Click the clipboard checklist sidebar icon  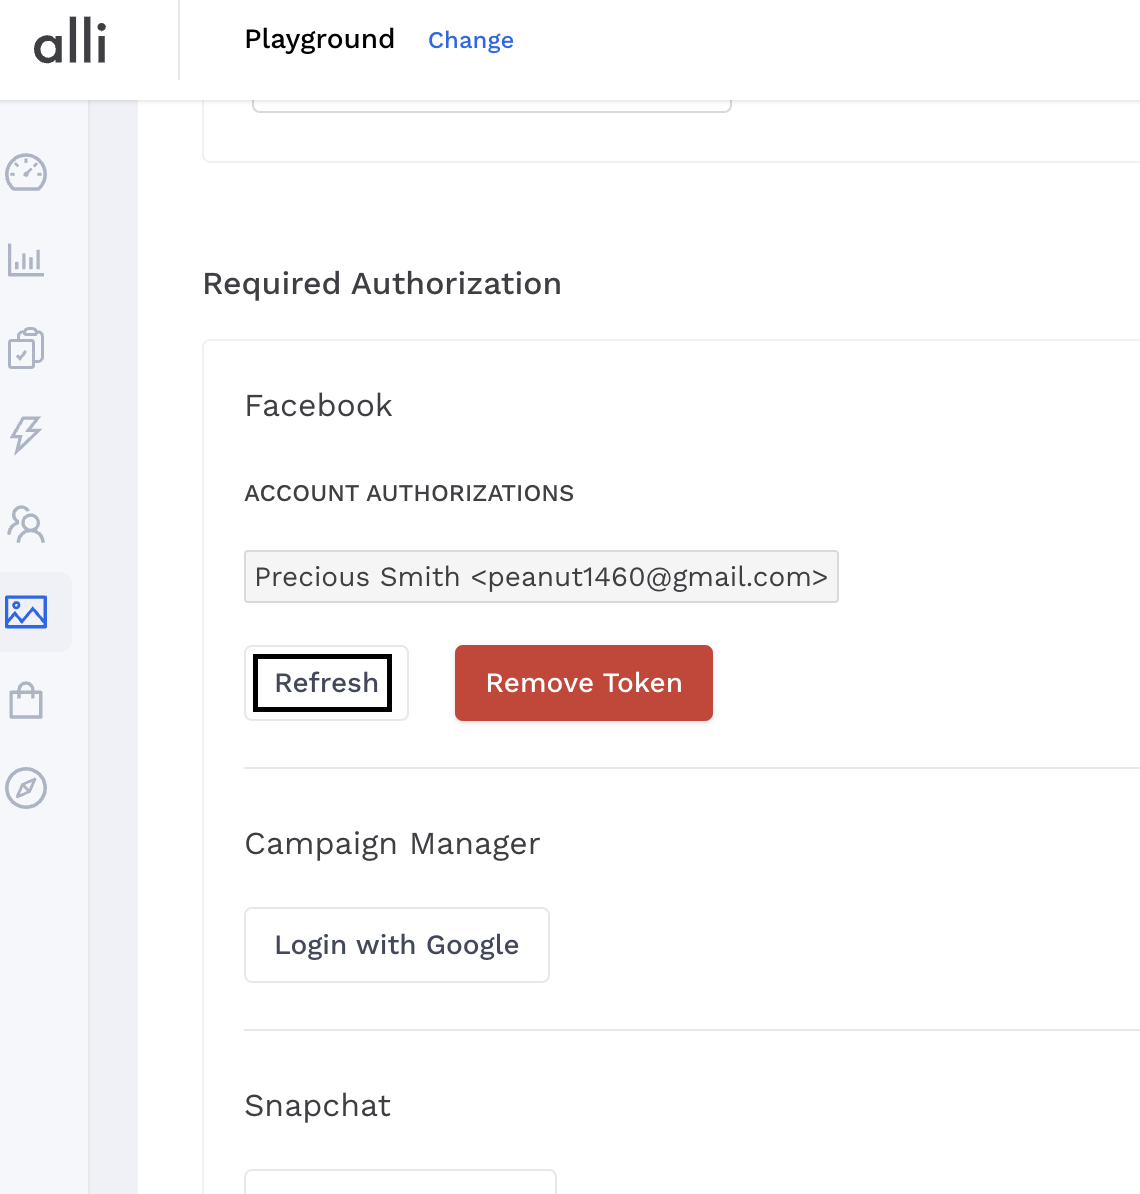pyautogui.click(x=26, y=348)
